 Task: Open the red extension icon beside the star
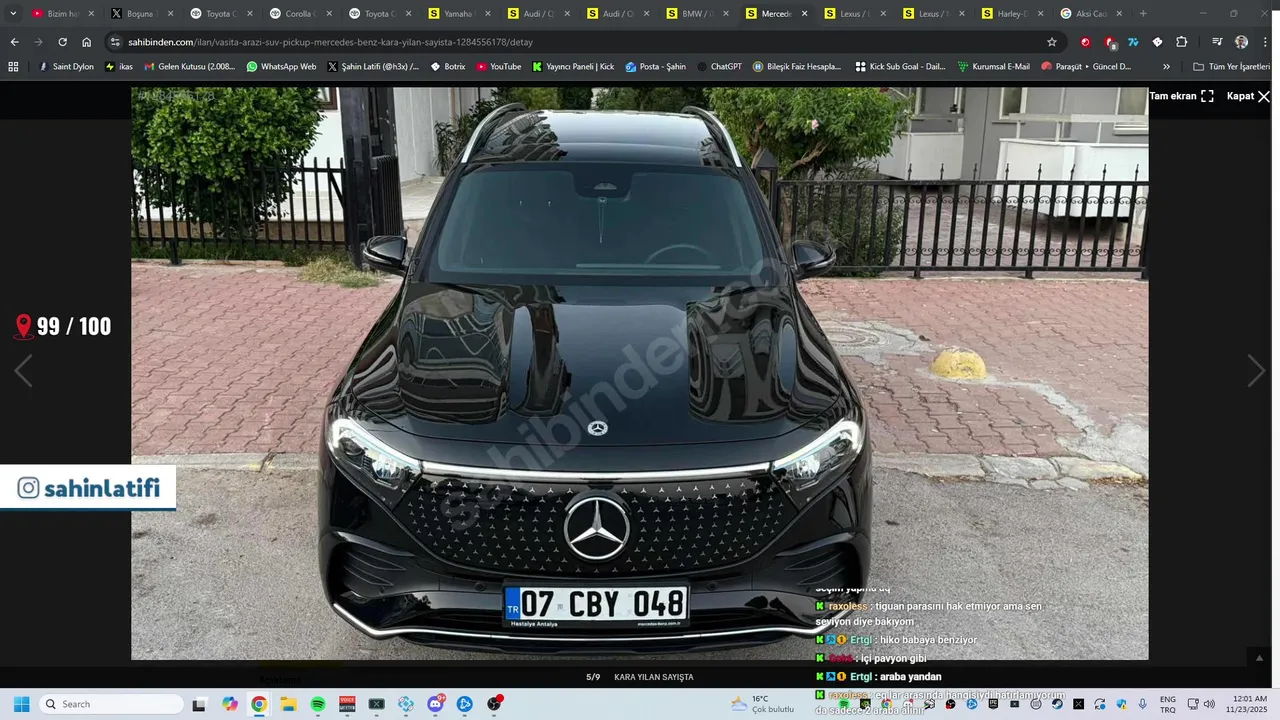pyautogui.click(x=1085, y=42)
